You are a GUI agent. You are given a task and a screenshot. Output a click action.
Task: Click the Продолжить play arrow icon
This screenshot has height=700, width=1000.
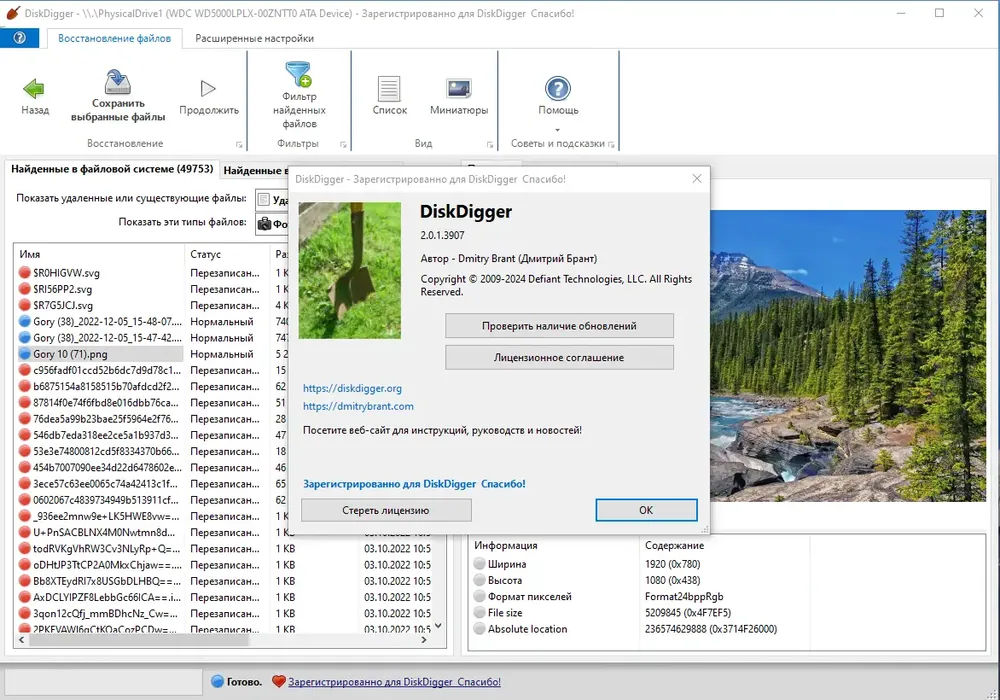point(208,89)
